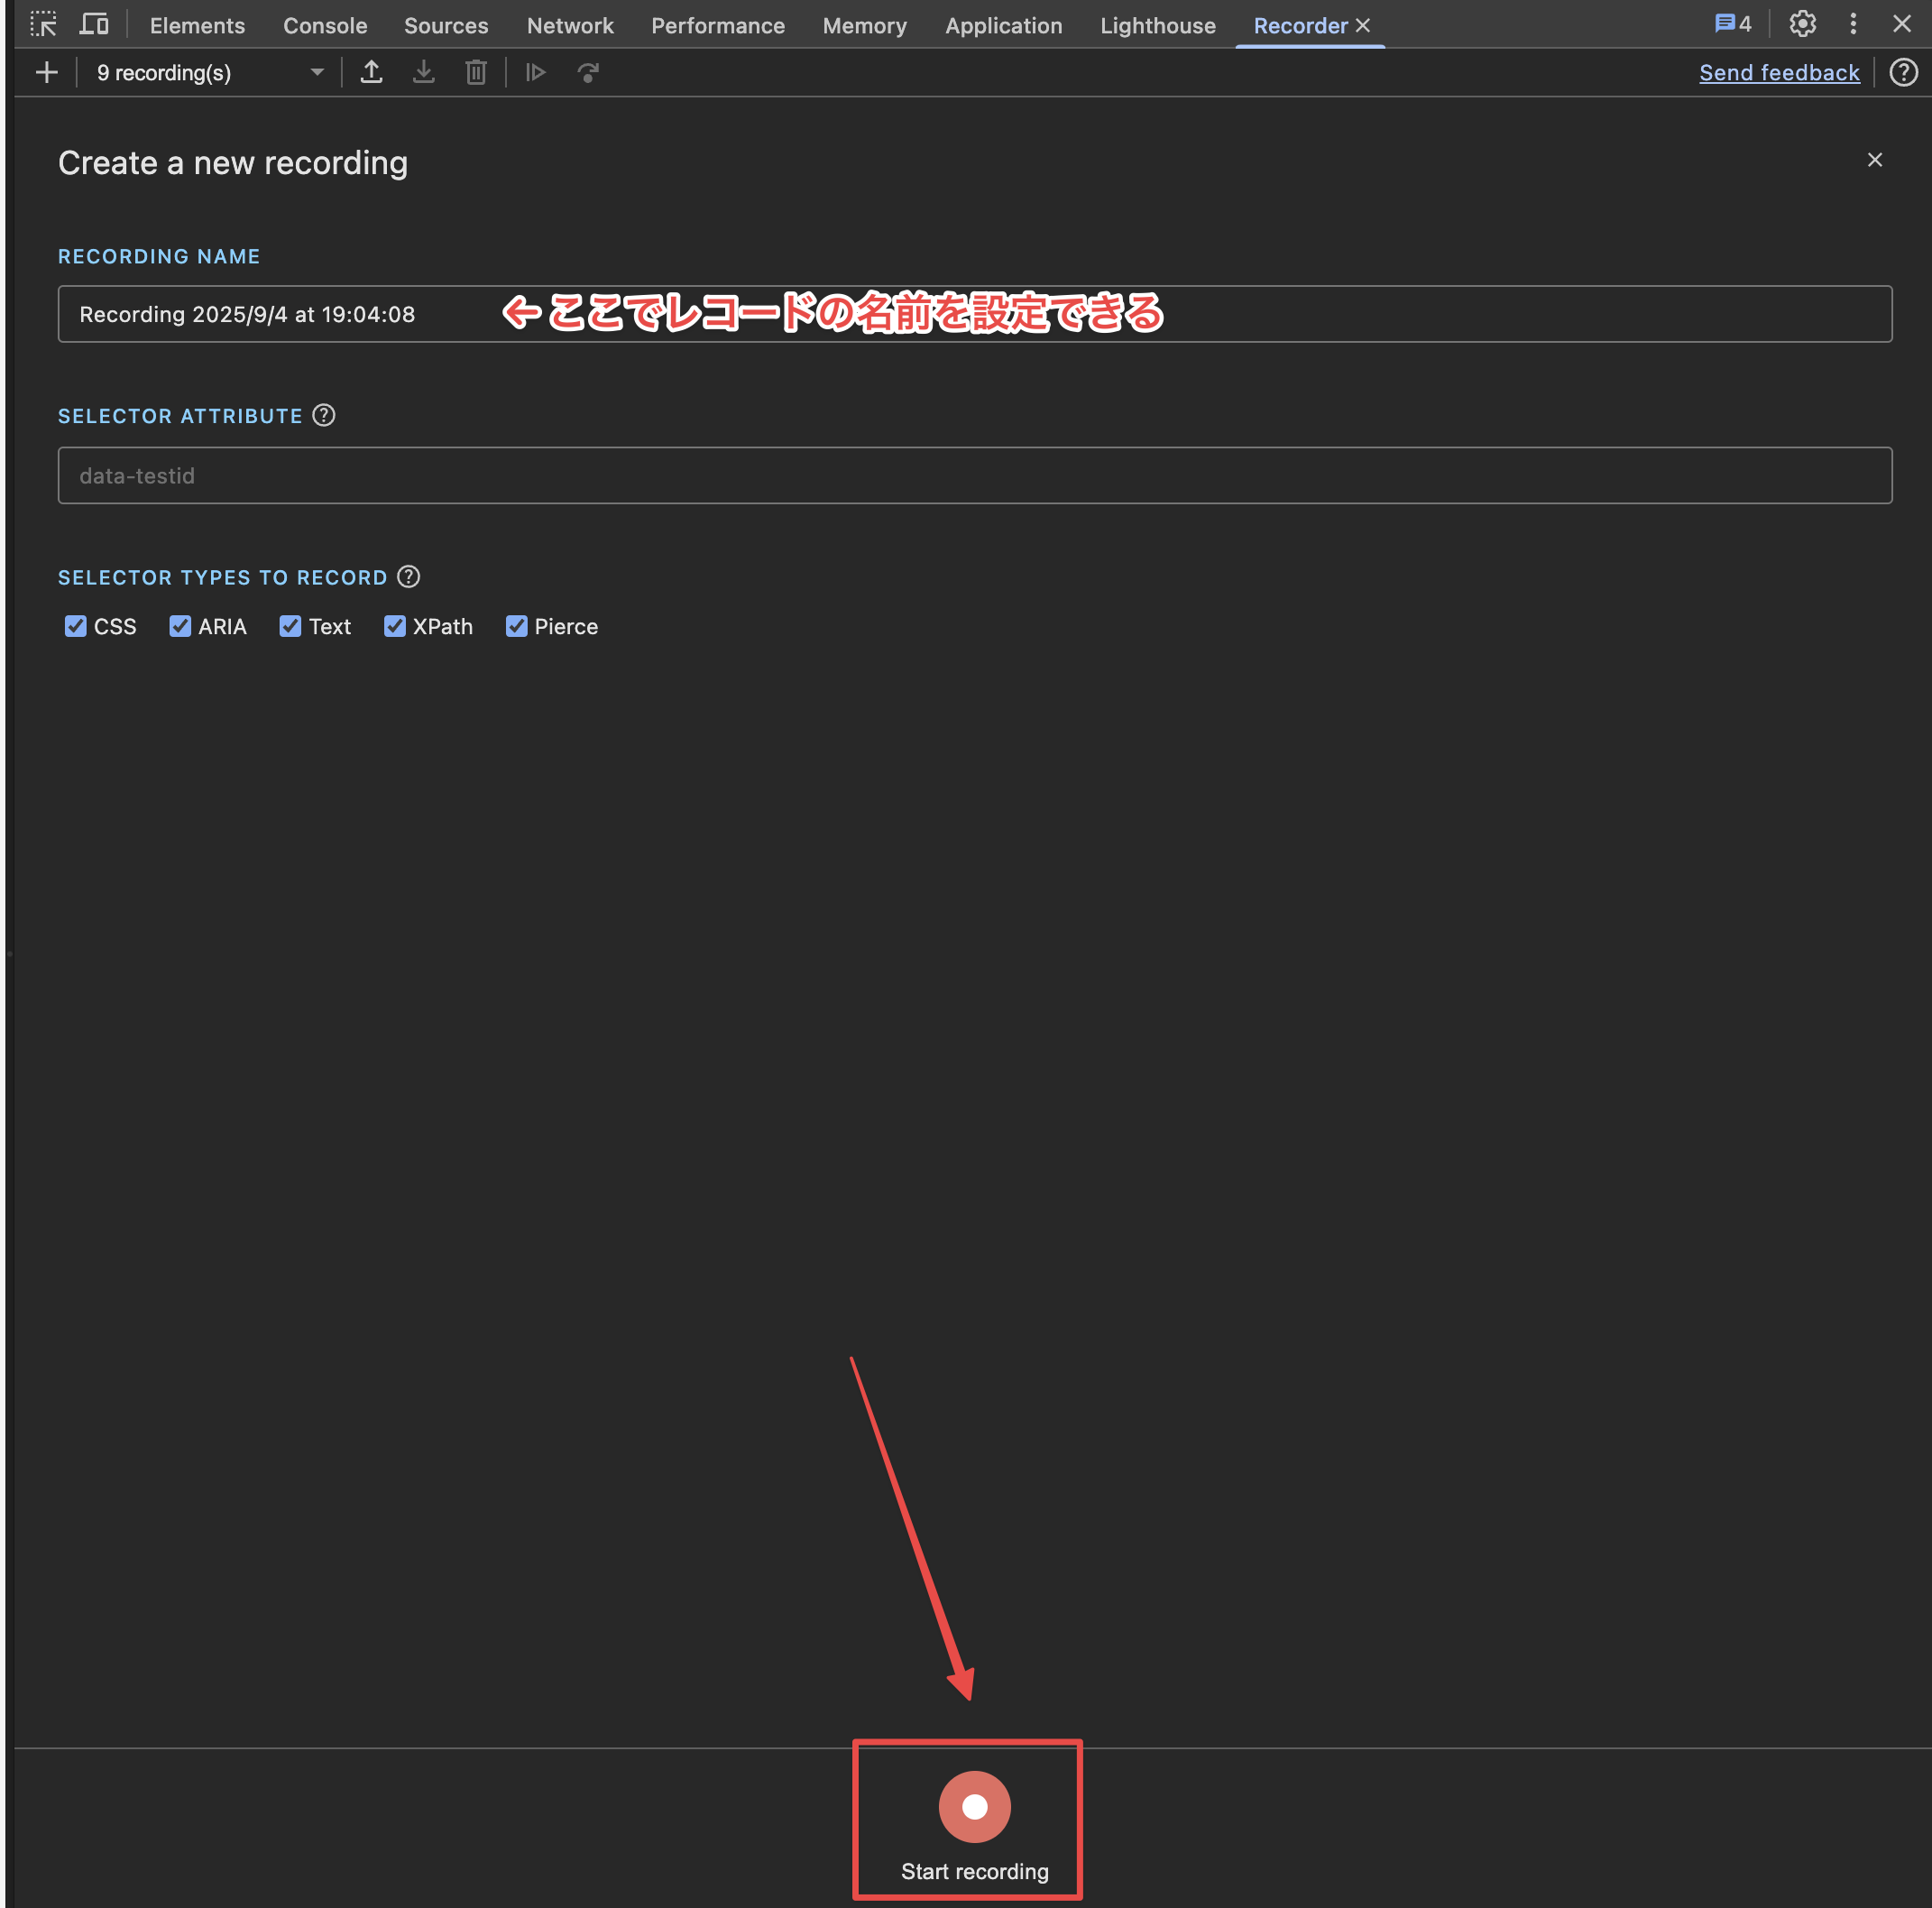Click the plus icon to add recording
This screenshot has width=1932, height=1908.
tap(46, 72)
